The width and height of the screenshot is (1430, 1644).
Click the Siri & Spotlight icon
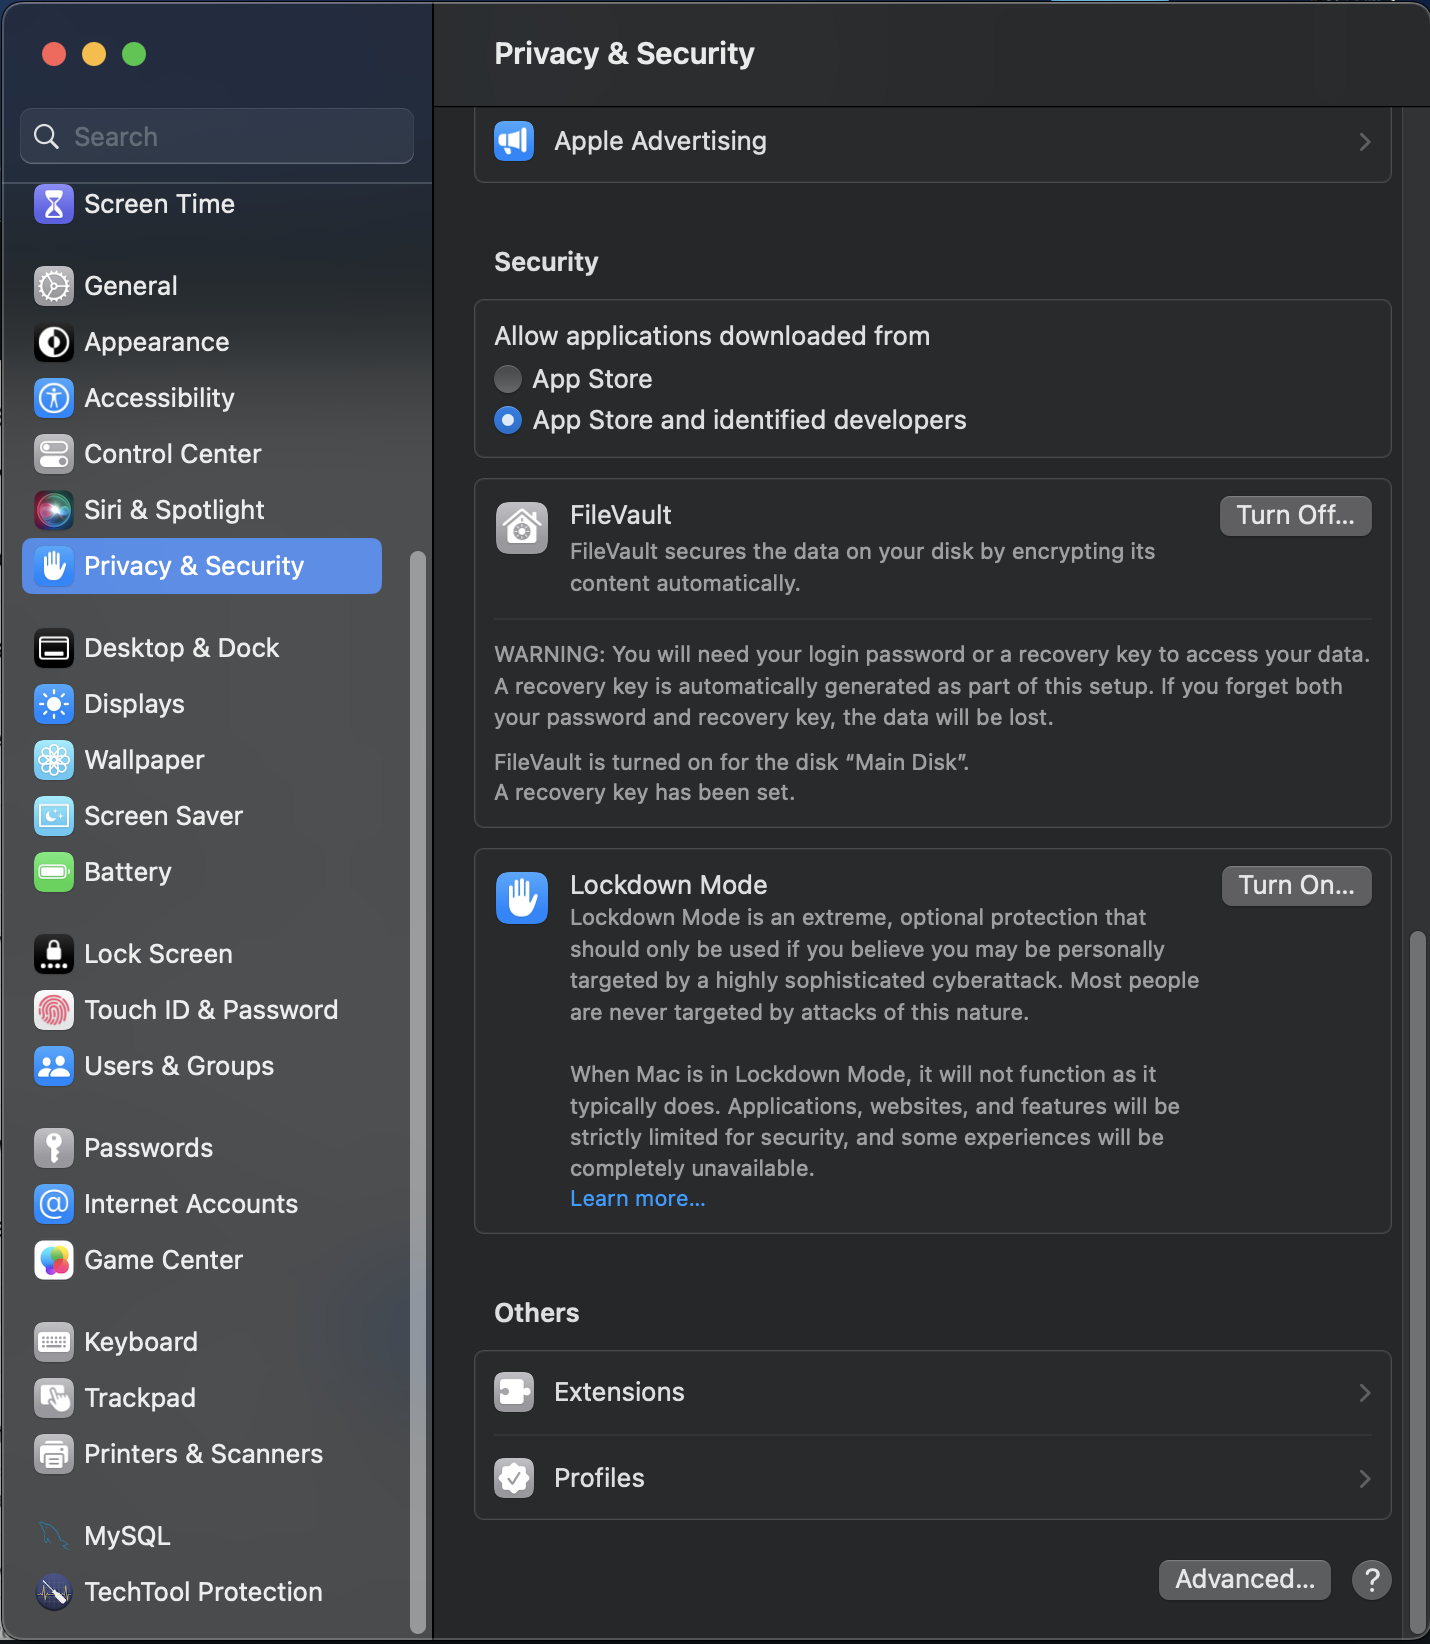tap(54, 510)
